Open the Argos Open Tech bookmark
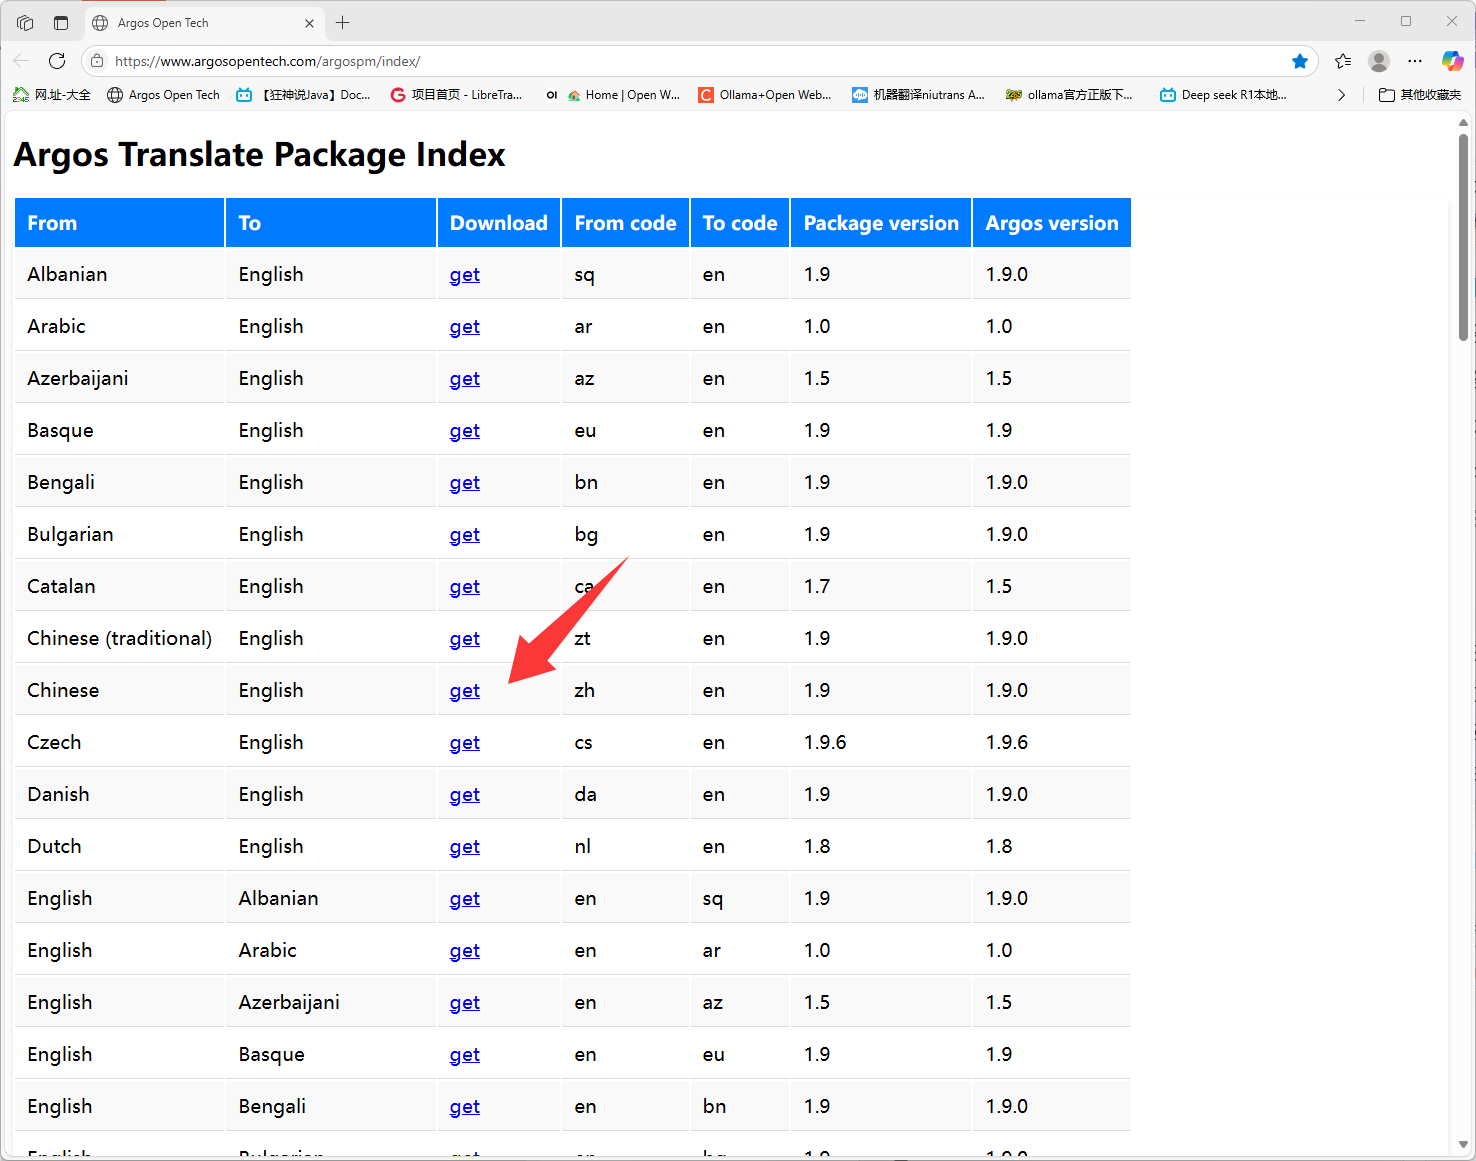1476x1161 pixels. [x=163, y=95]
